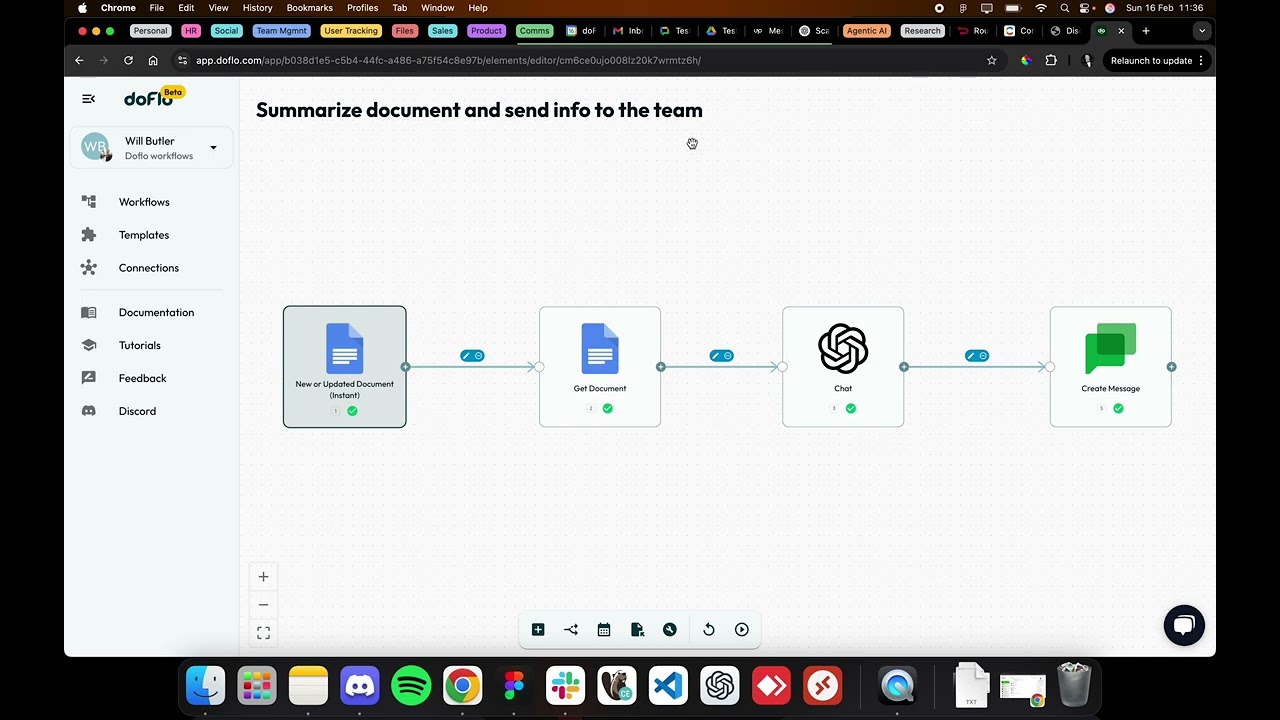The height and width of the screenshot is (720, 1280).
Task: Edit the connection between Get Document and Chat
Action: pos(715,356)
